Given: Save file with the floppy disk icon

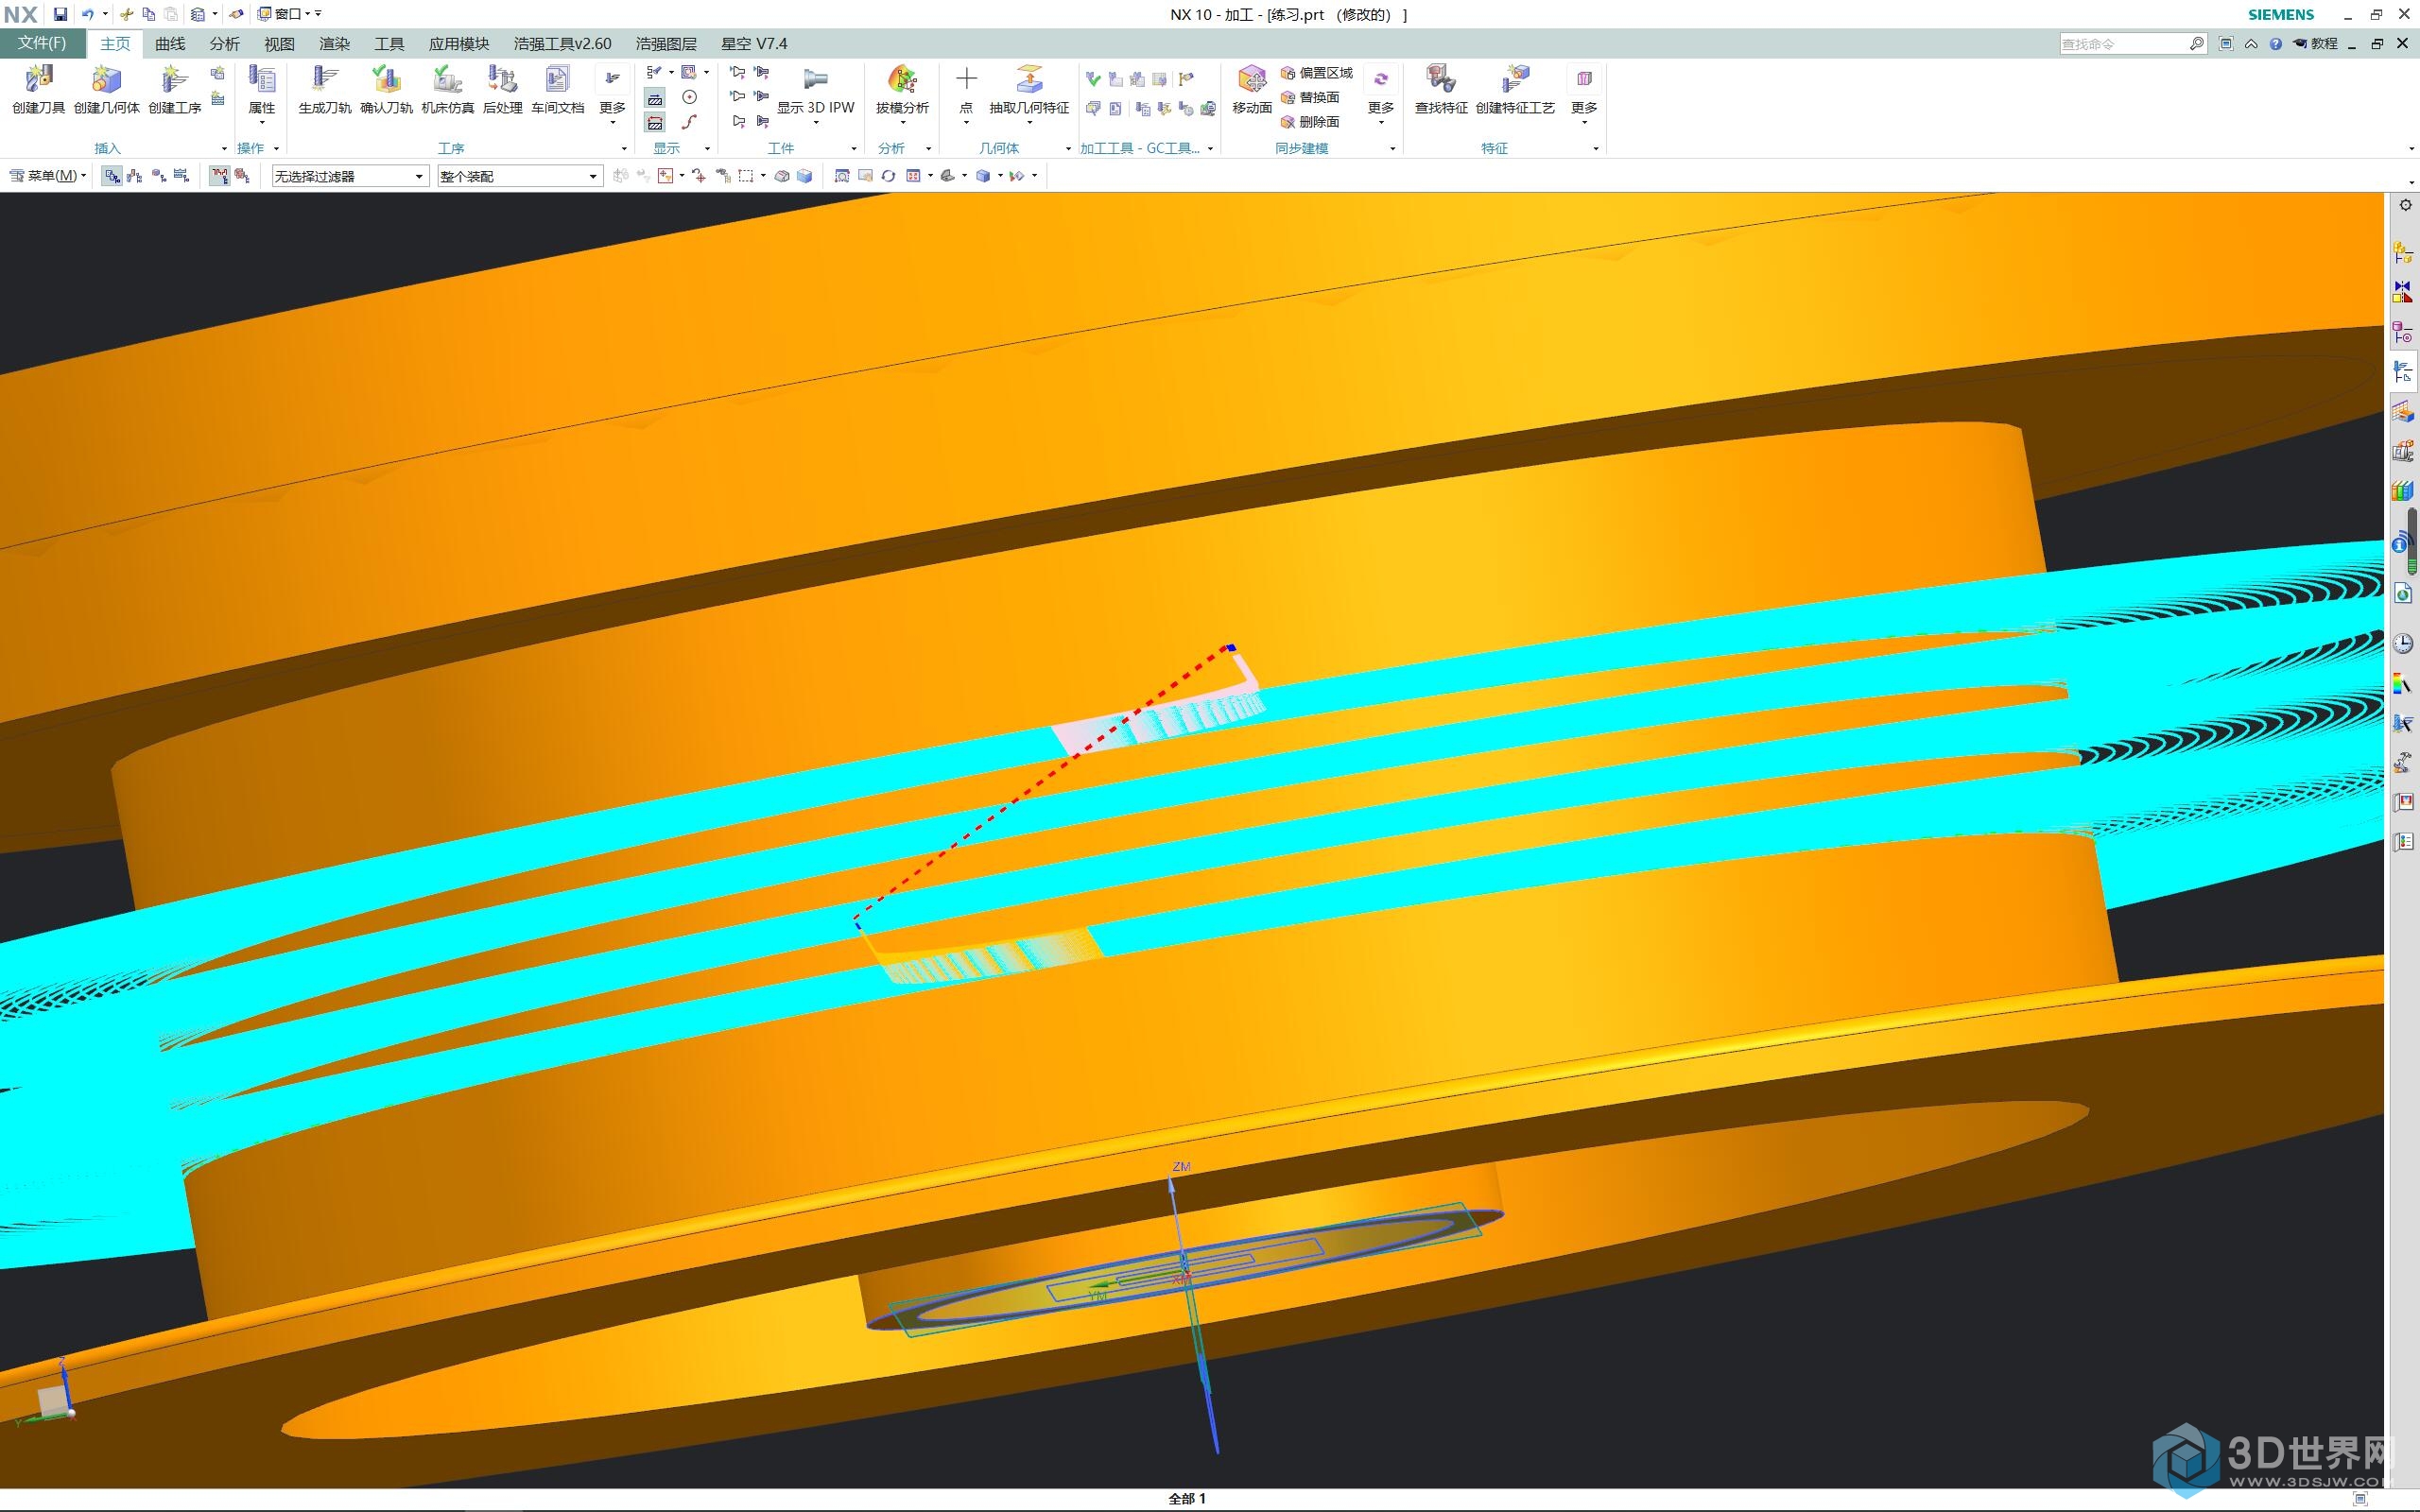Looking at the screenshot, I should click(x=60, y=14).
